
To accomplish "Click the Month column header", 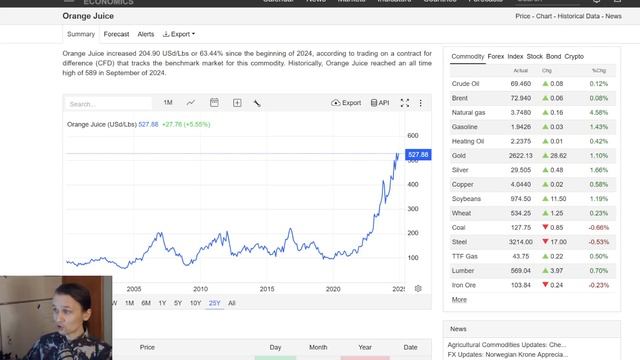I will (x=318, y=347).
